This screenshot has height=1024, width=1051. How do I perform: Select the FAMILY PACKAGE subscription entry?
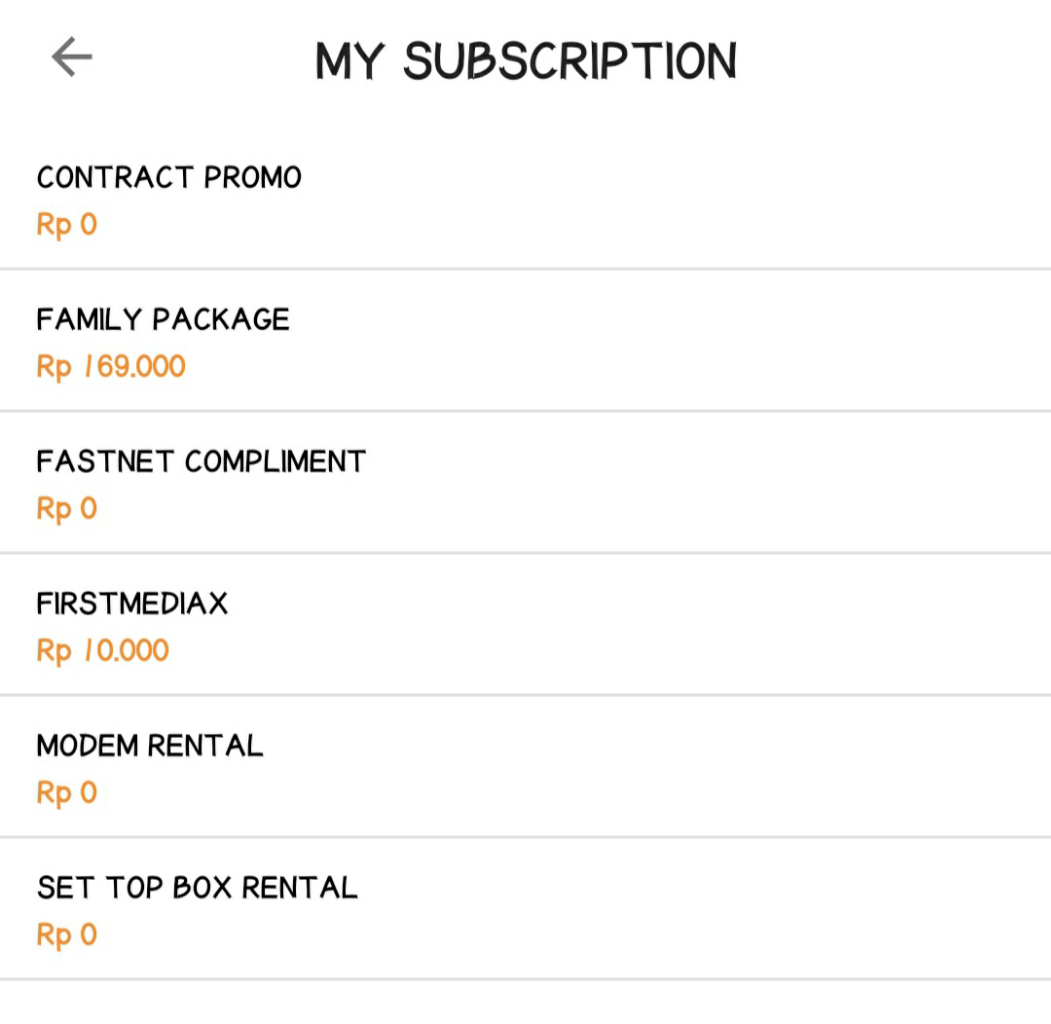click(163, 320)
